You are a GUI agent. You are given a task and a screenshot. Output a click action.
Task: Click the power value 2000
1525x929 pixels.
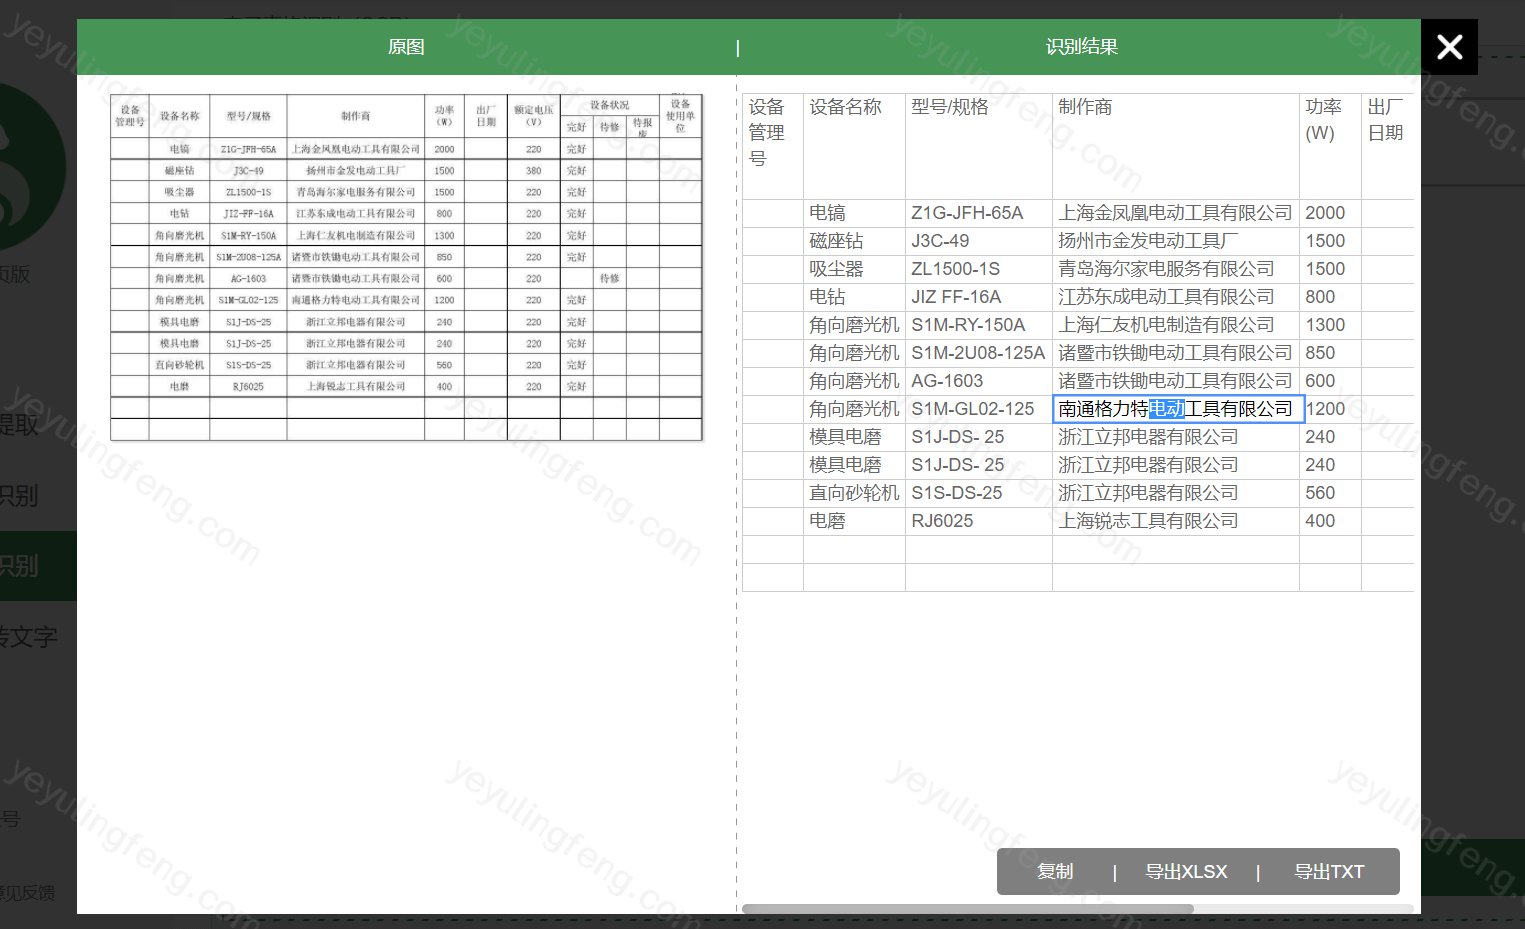point(1330,213)
